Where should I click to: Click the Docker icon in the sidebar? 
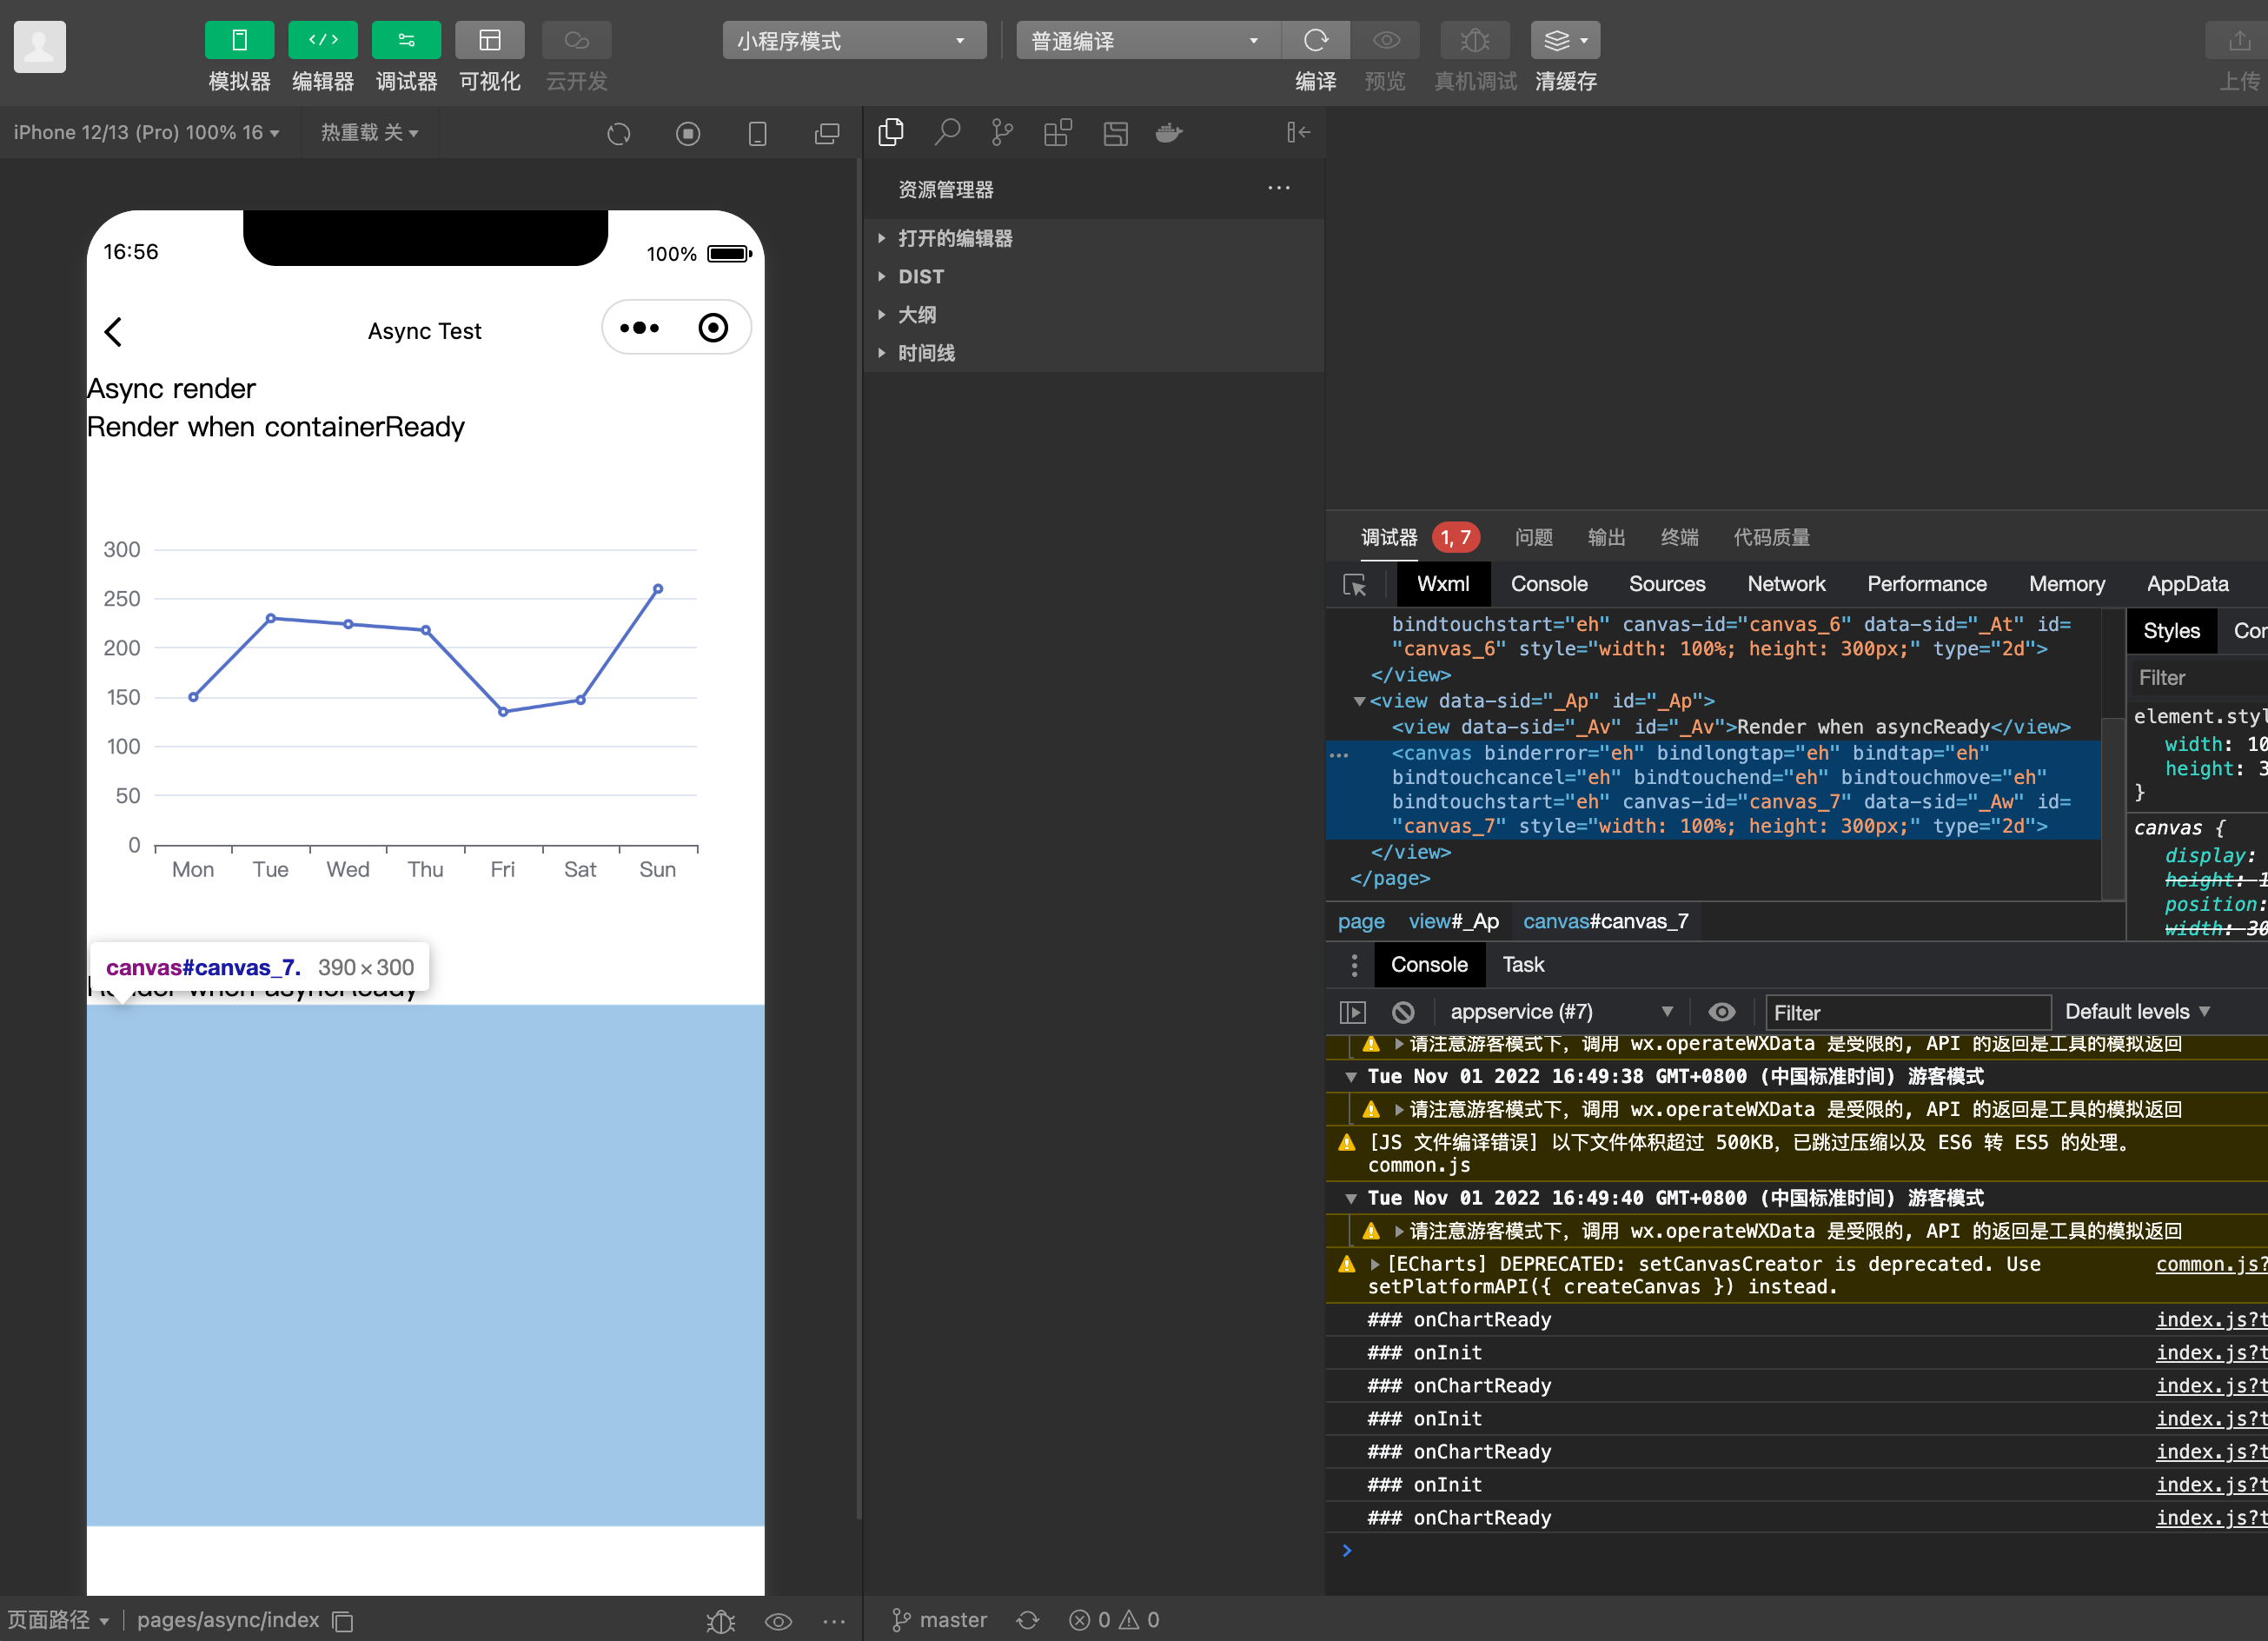click(1169, 132)
